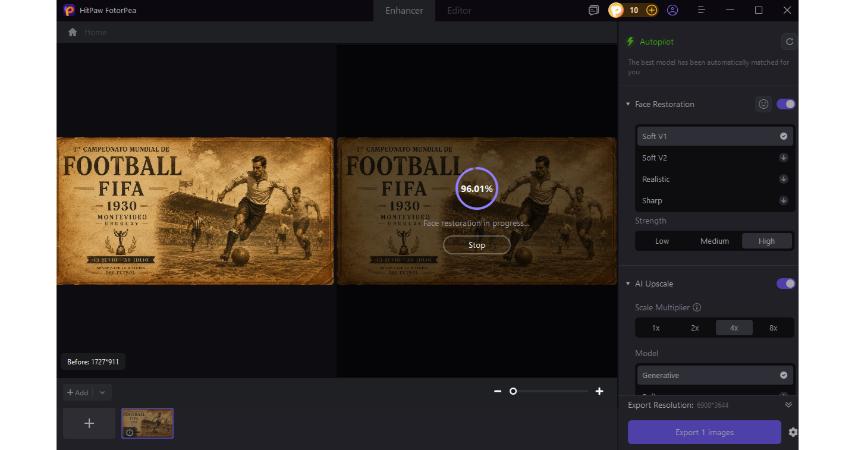The image size is (855, 450).
Task: Zoom in preview with plus icon
Action: click(x=599, y=391)
